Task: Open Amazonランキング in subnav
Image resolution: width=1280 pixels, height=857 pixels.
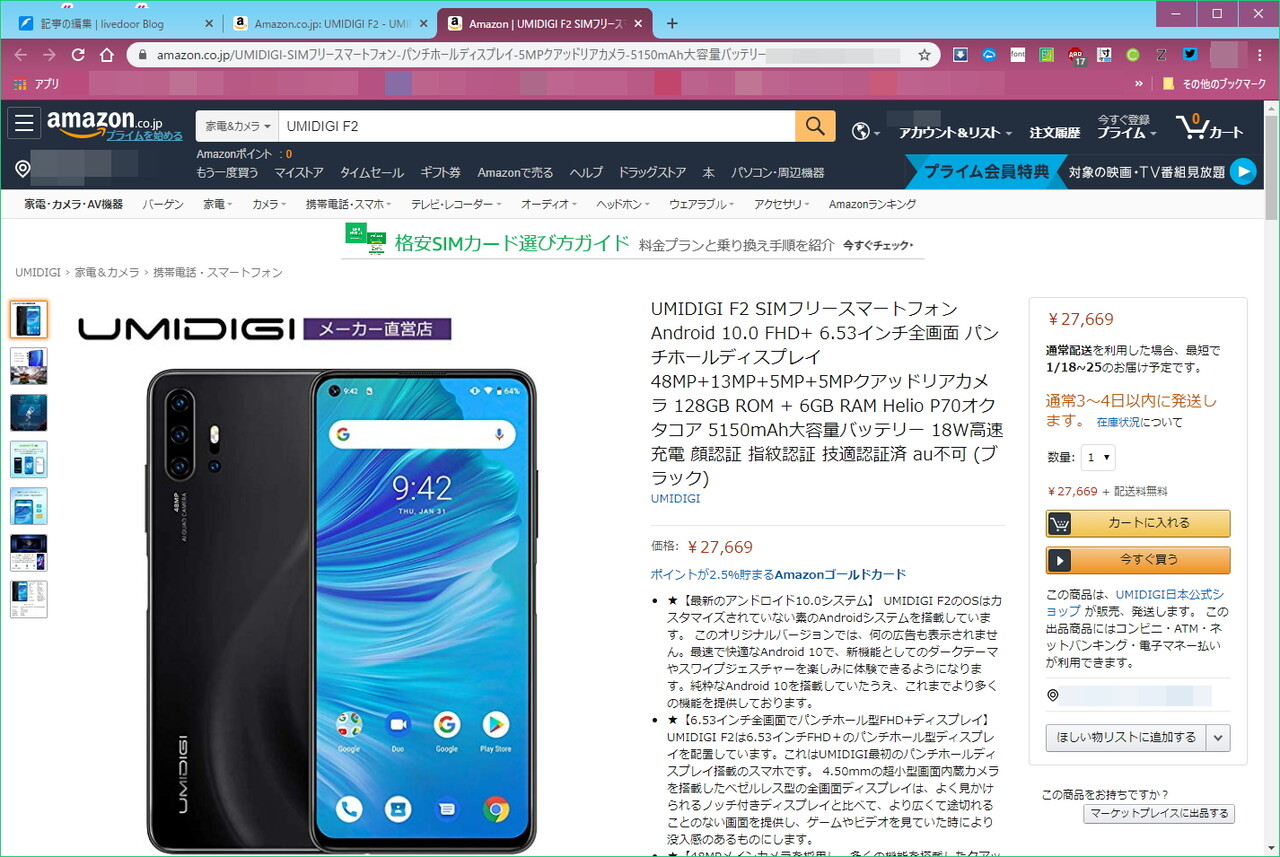Action: 872,204
